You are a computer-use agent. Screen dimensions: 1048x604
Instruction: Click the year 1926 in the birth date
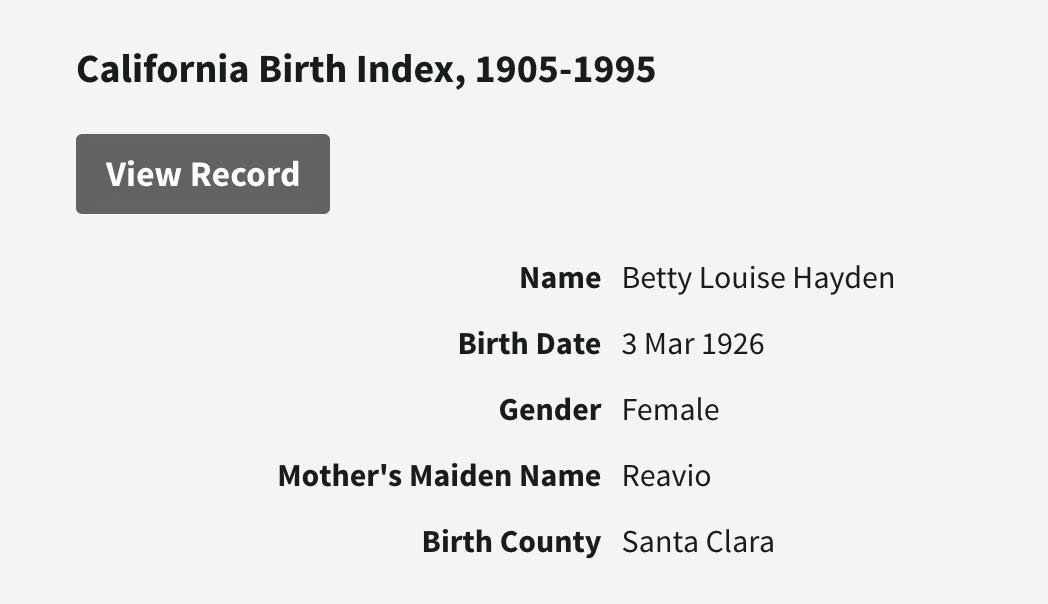pyautogui.click(x=733, y=344)
